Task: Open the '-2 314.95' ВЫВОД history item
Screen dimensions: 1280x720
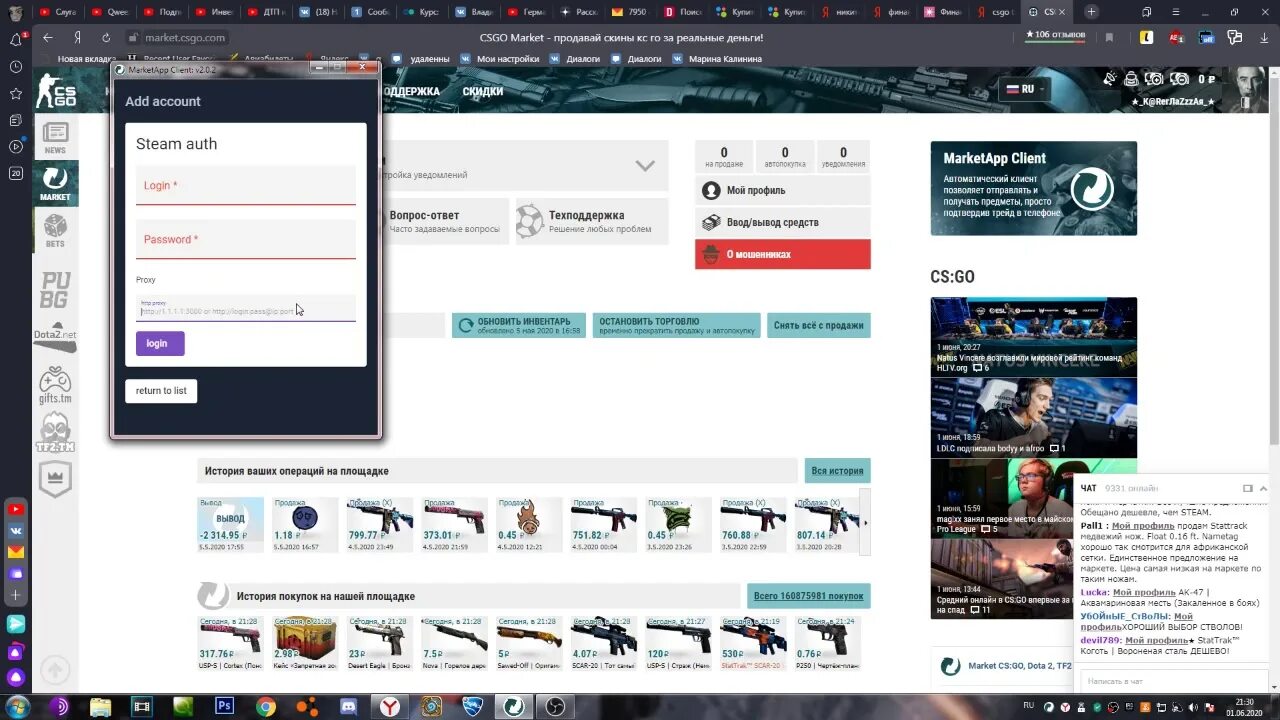Action: [x=231, y=526]
